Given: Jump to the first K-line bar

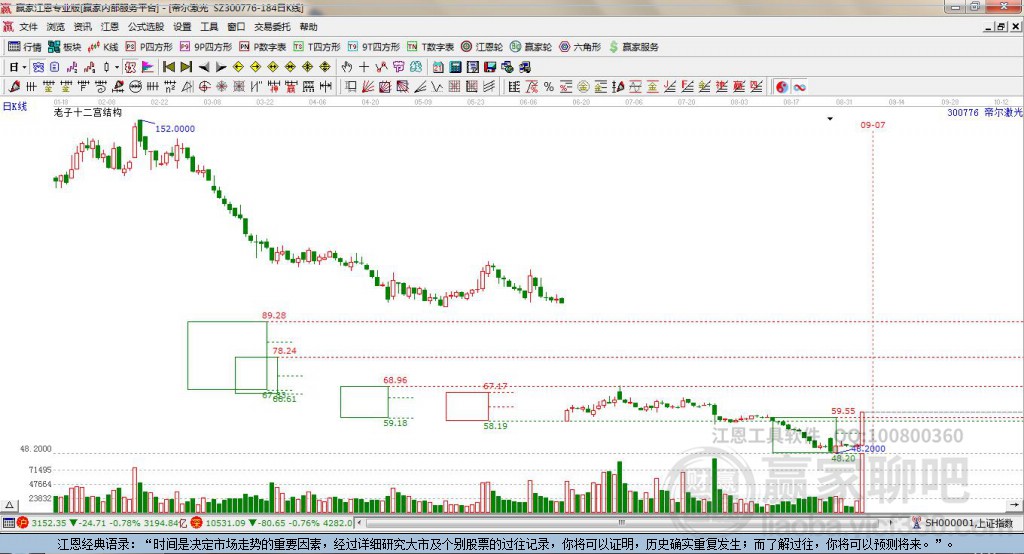Looking at the screenshot, I should [x=169, y=67].
